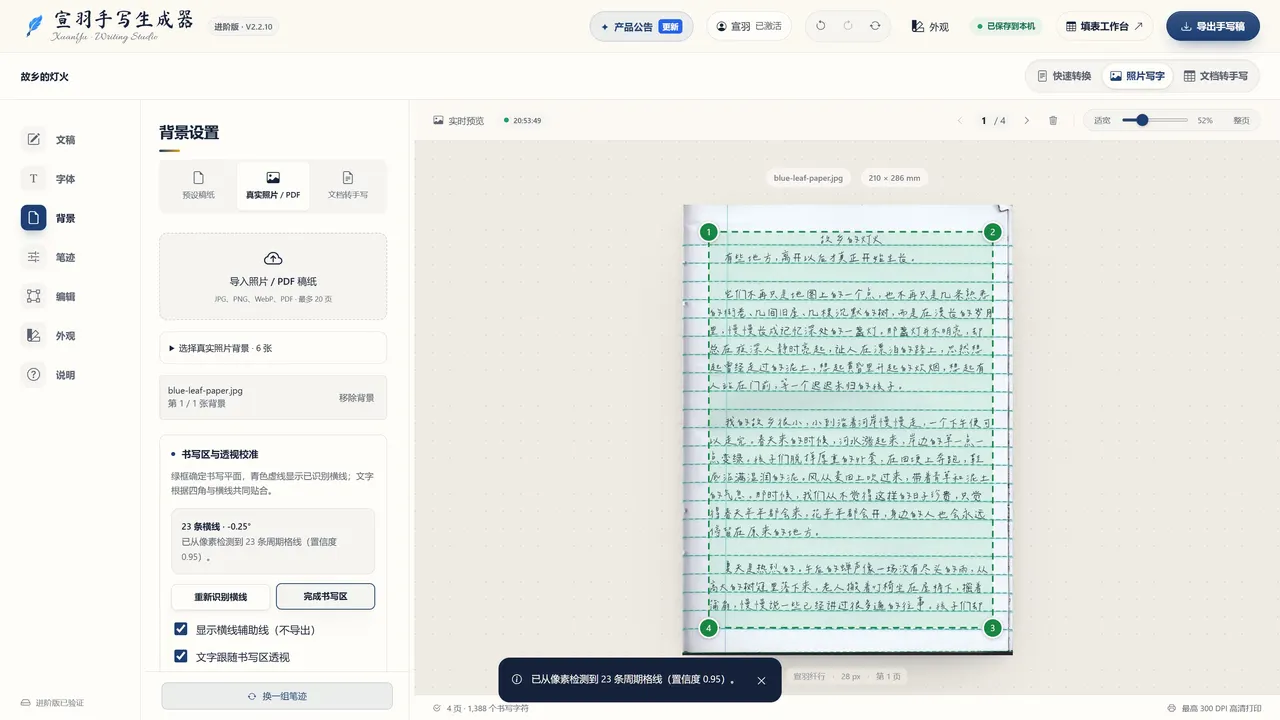Switch to the 文档转手写 background tab
Image resolution: width=1280 pixels, height=720 pixels.
point(348,185)
